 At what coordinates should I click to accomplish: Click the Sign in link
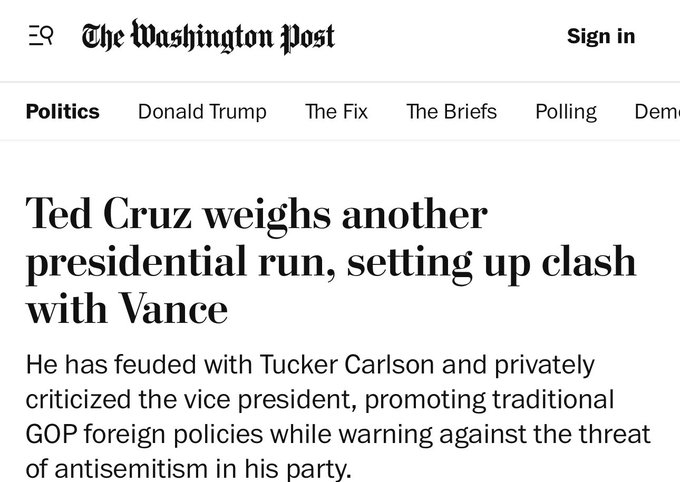(x=600, y=37)
